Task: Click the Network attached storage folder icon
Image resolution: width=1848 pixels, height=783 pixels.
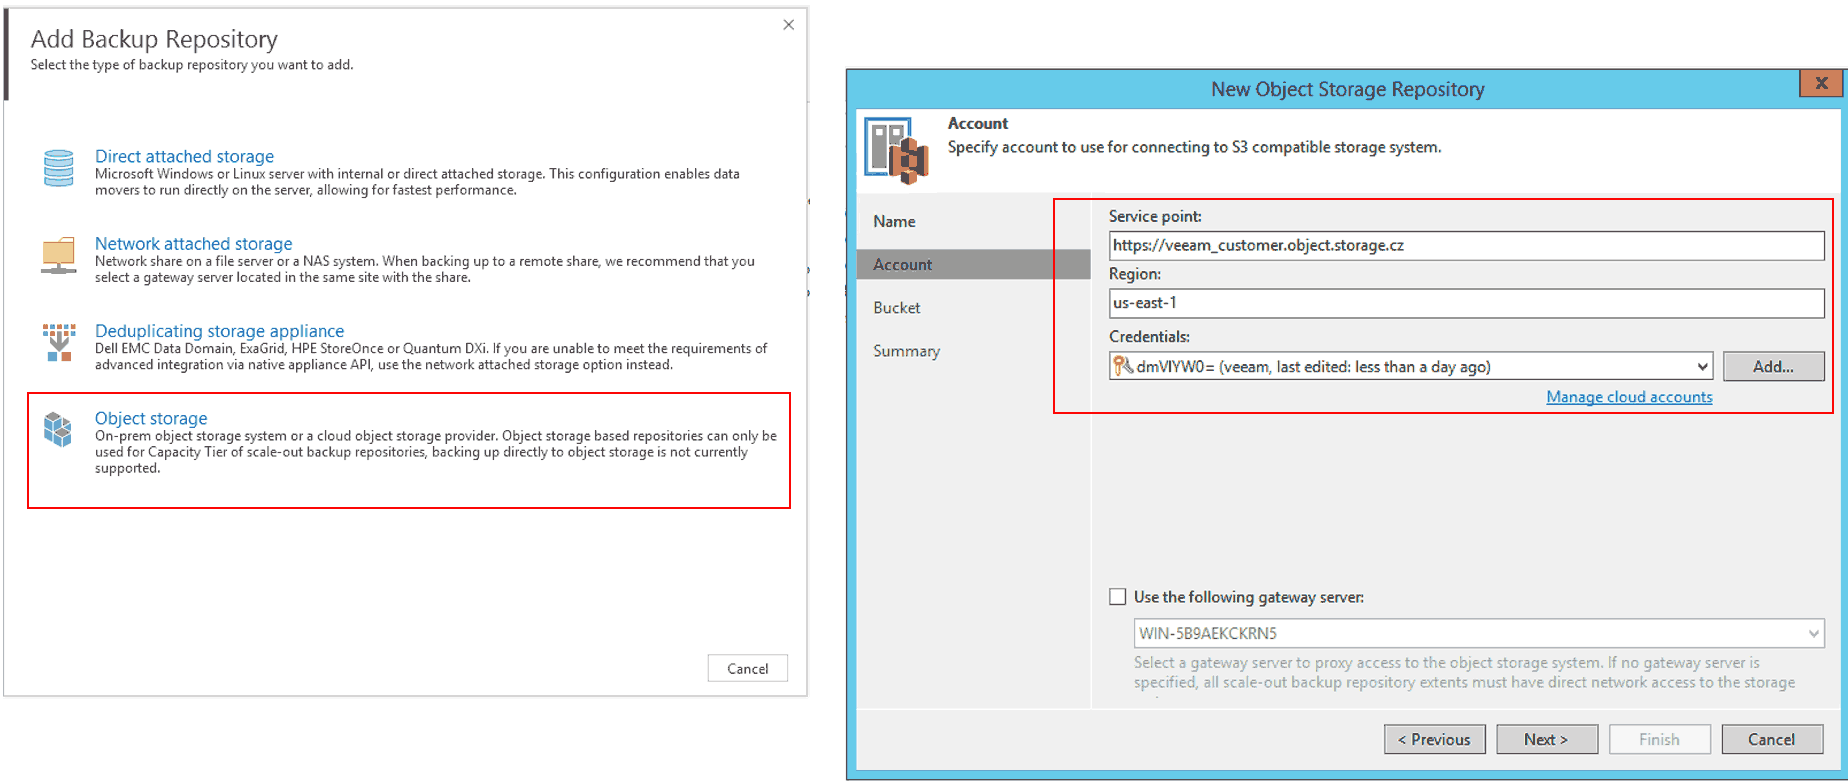Action: pos(59,255)
